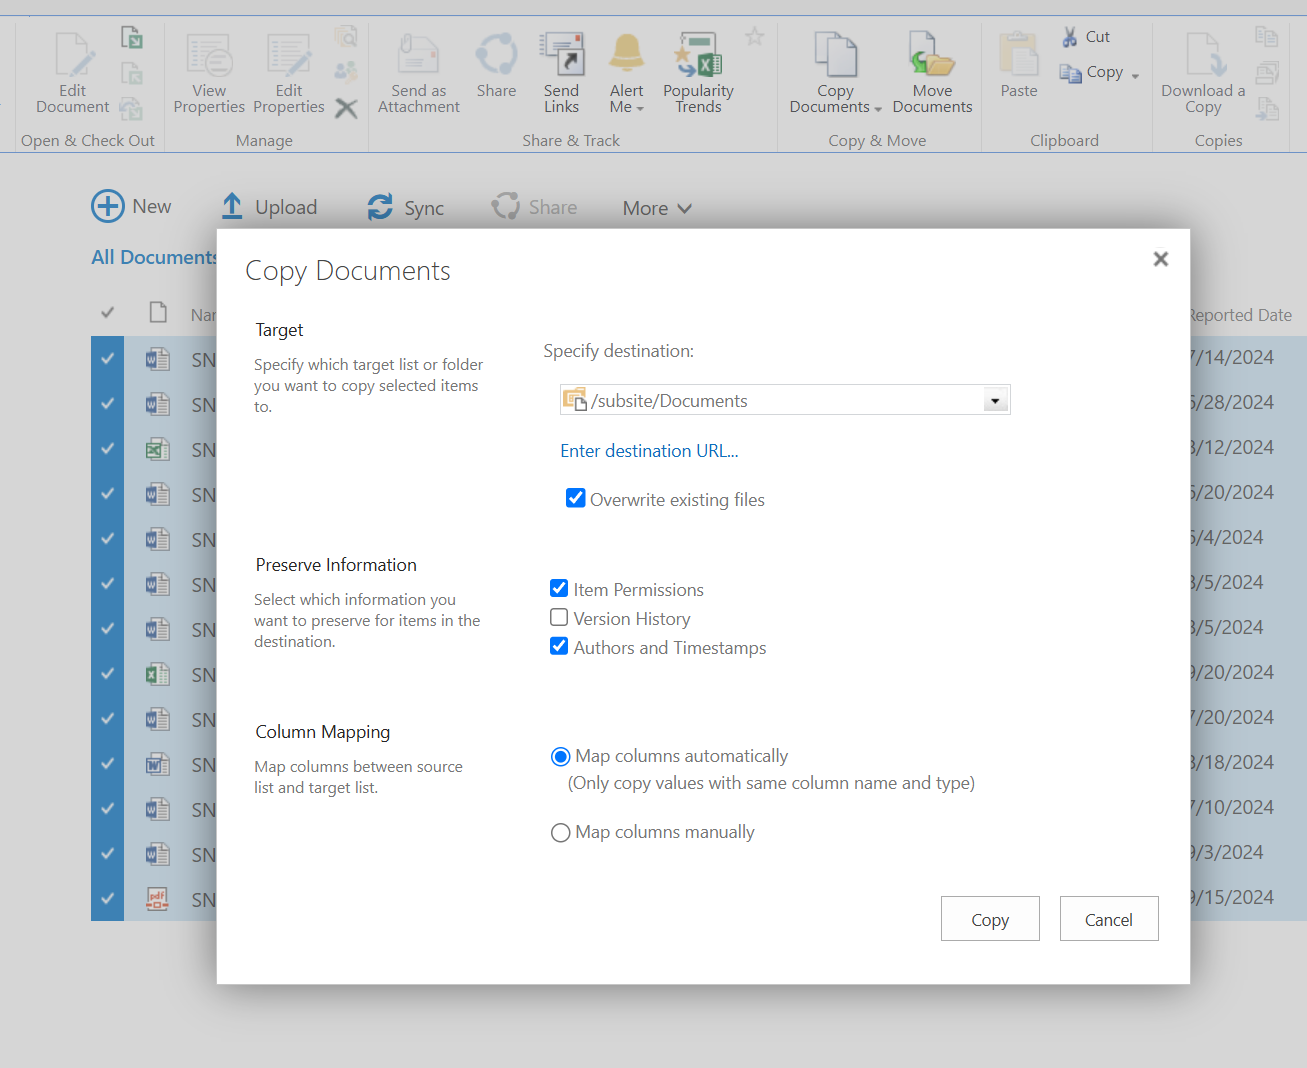This screenshot has width=1307, height=1068.
Task: Open the All Documents view
Action: tap(154, 257)
